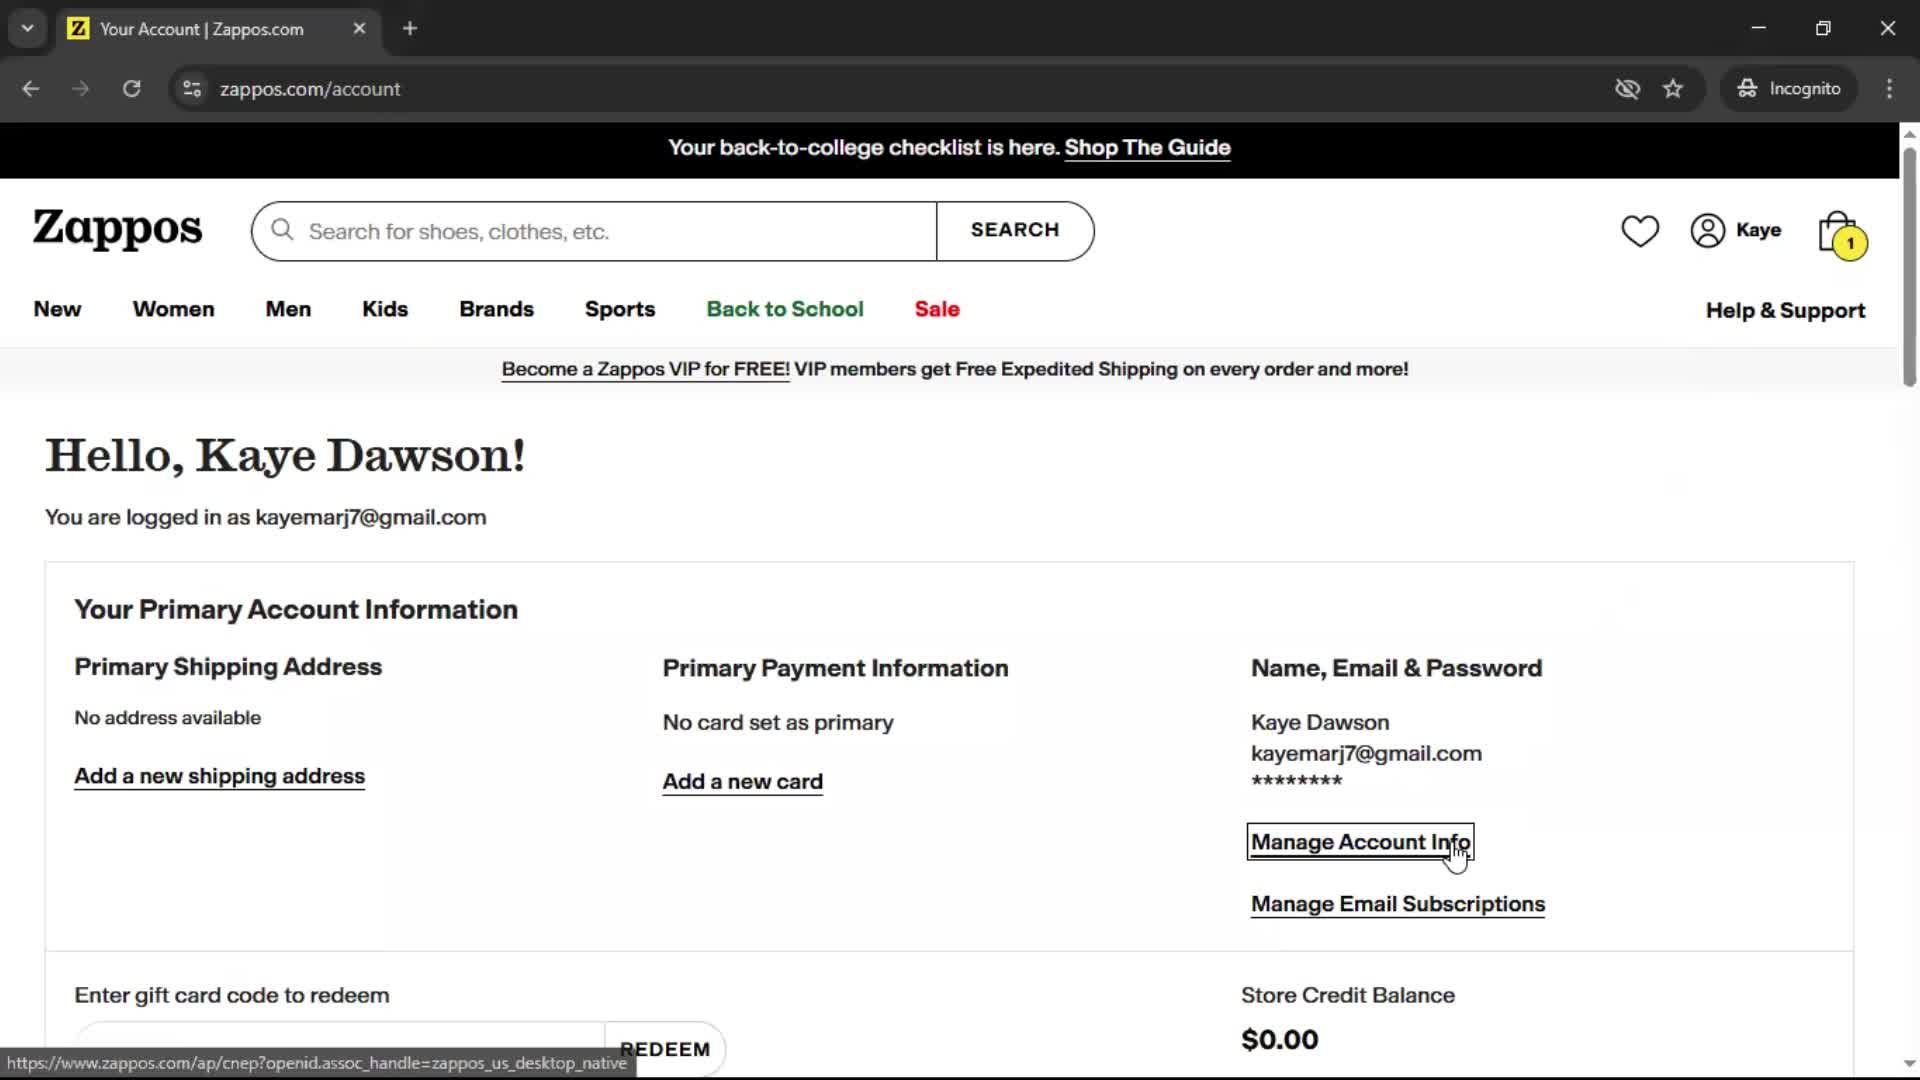The width and height of the screenshot is (1920, 1080).
Task: Click the No card set as primary text
Action: [x=778, y=723]
